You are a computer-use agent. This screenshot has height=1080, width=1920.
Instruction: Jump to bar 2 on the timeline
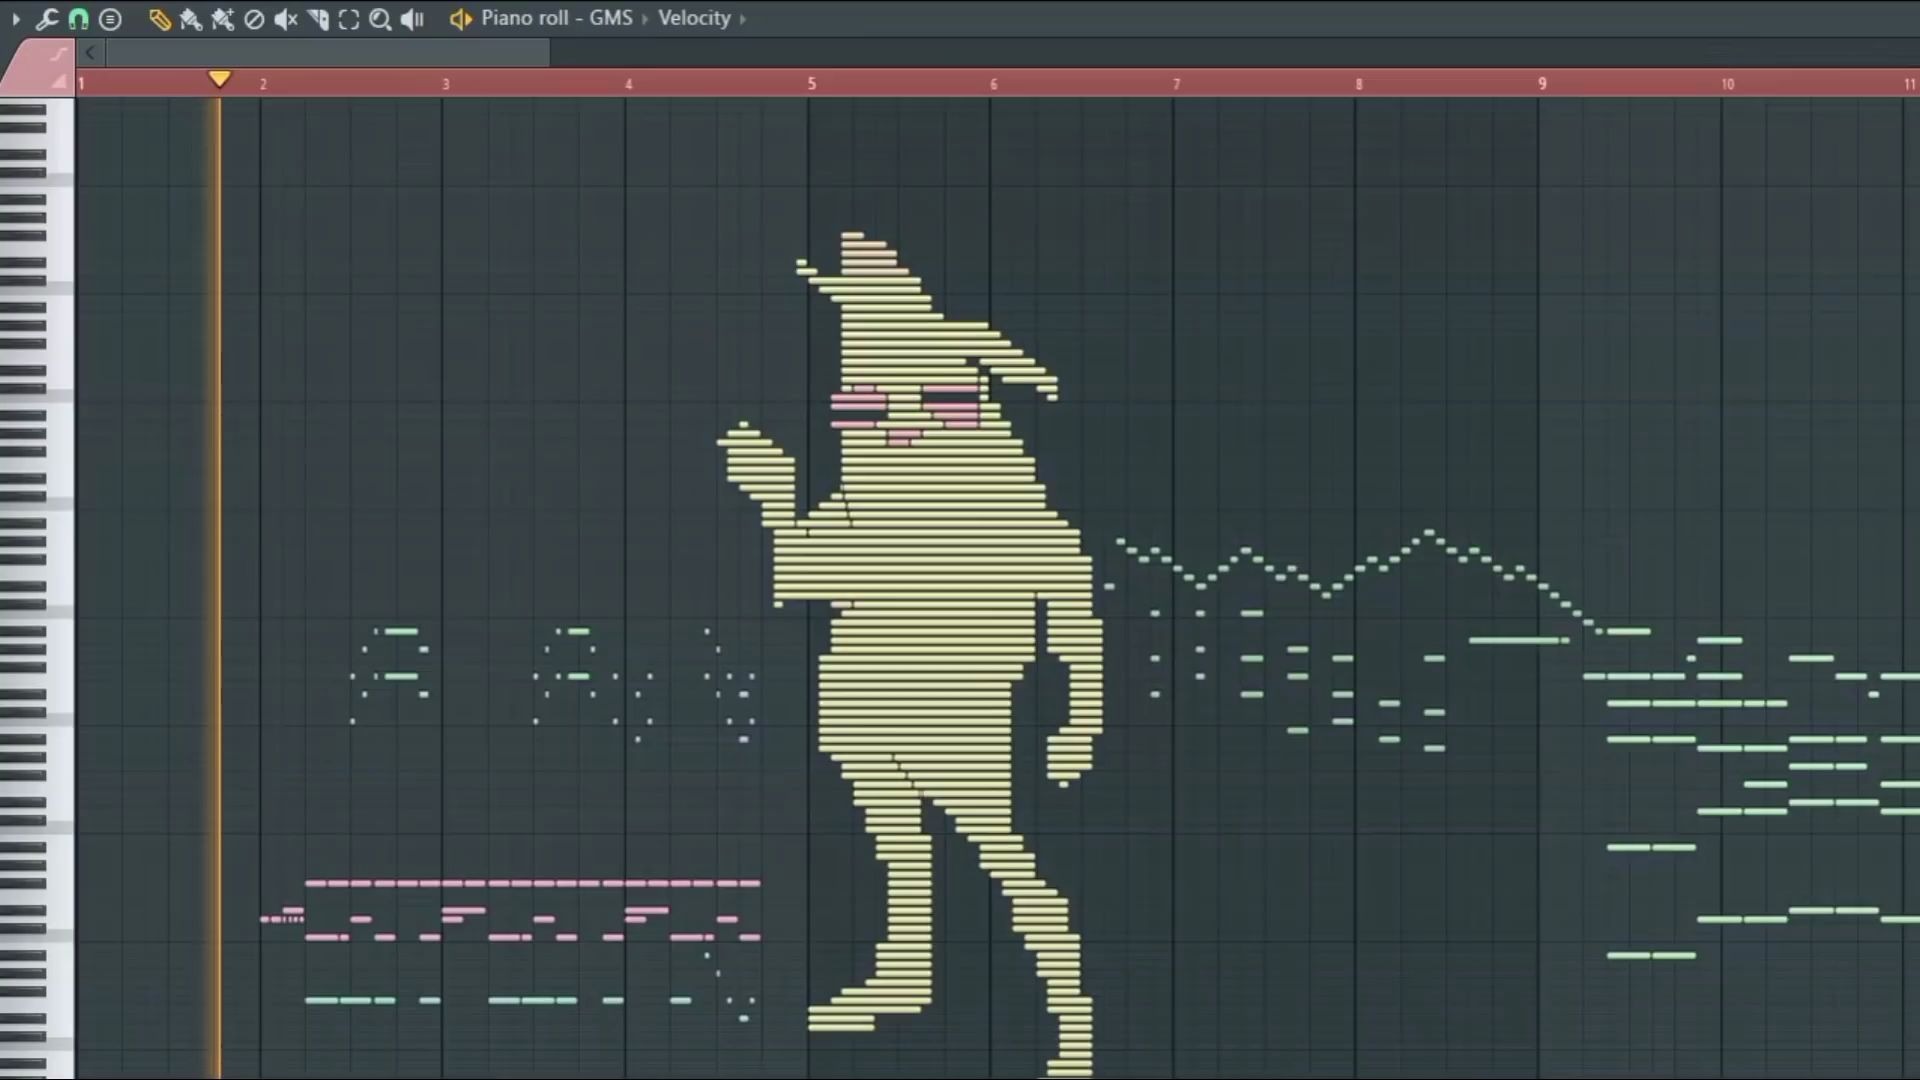pos(263,84)
